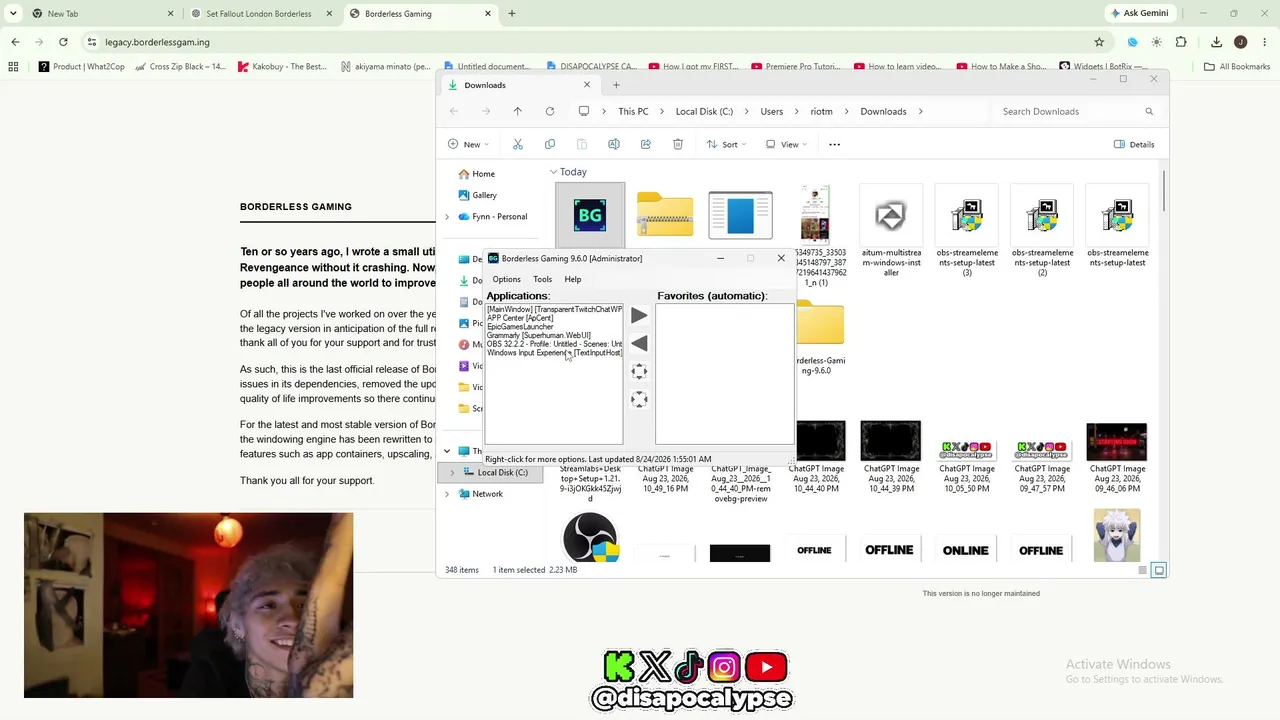Image resolution: width=1280 pixels, height=720 pixels.
Task: Expand chevron after Downloads in the breadcrumb
Action: 920,111
